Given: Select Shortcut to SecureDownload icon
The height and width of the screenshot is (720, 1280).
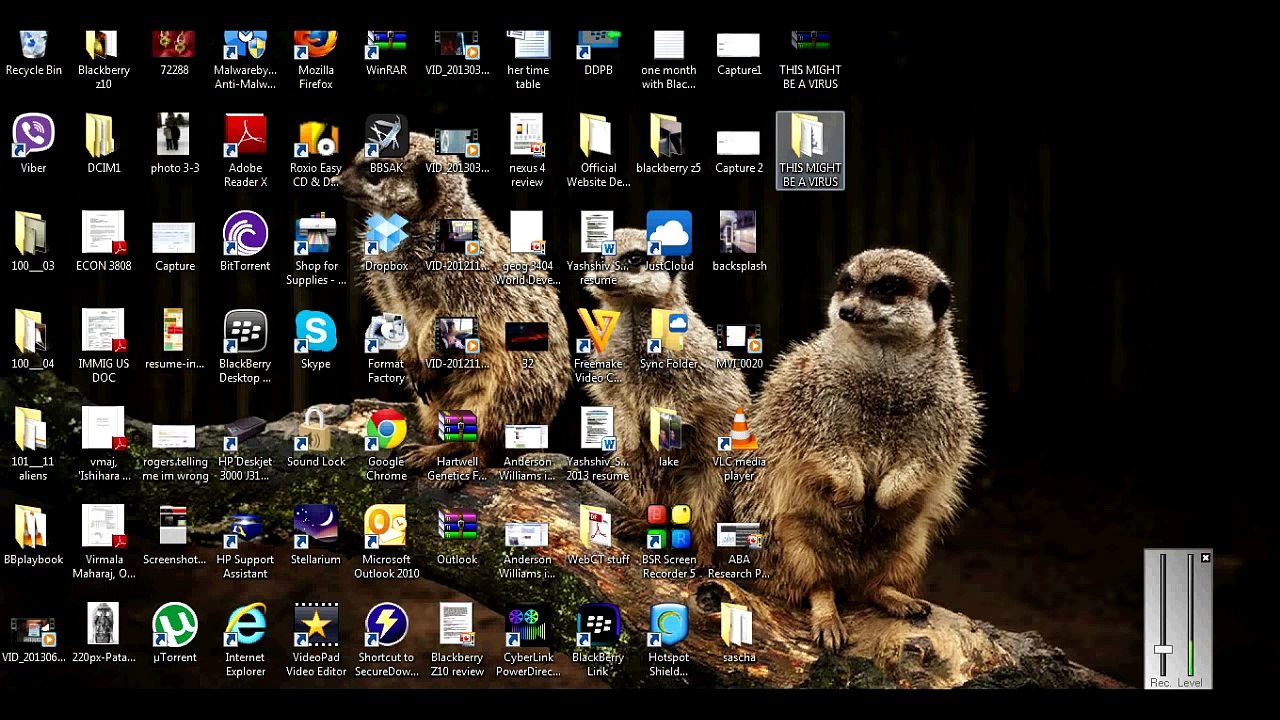Looking at the screenshot, I should (x=386, y=642).
